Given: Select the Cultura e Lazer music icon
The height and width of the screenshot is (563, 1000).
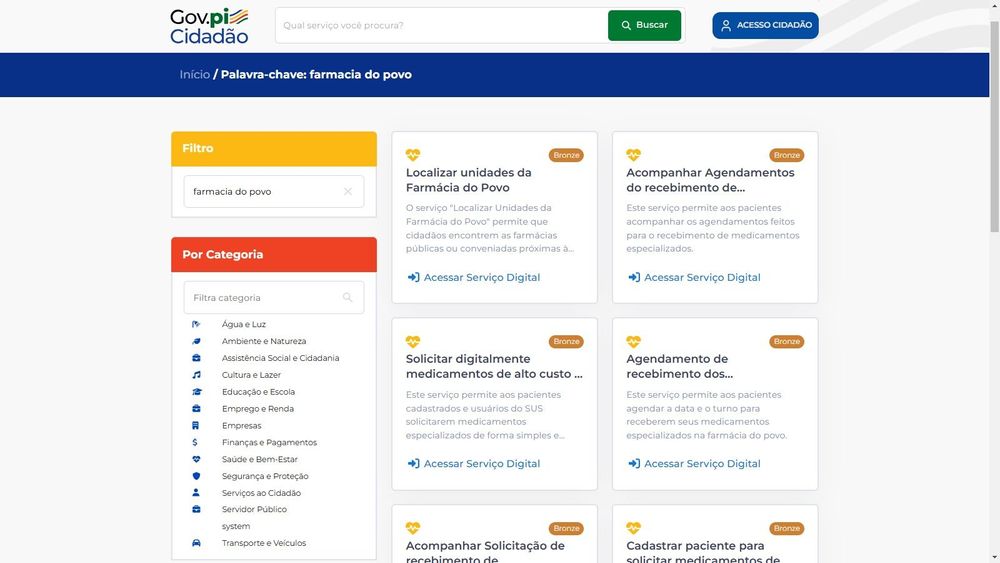Looking at the screenshot, I should pyautogui.click(x=196, y=375).
